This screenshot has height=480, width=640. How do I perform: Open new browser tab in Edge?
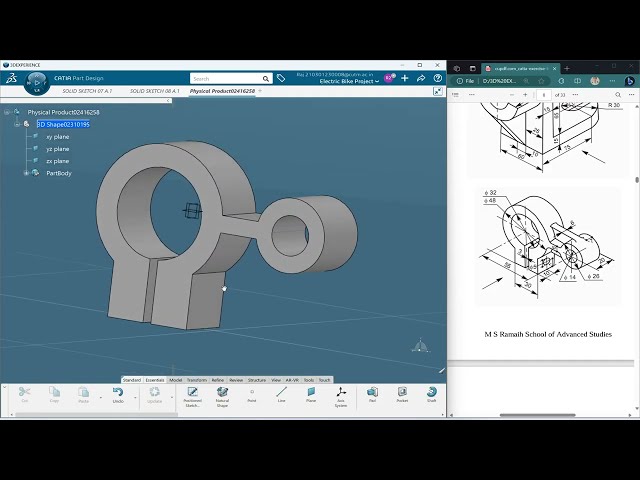pyautogui.click(x=567, y=69)
